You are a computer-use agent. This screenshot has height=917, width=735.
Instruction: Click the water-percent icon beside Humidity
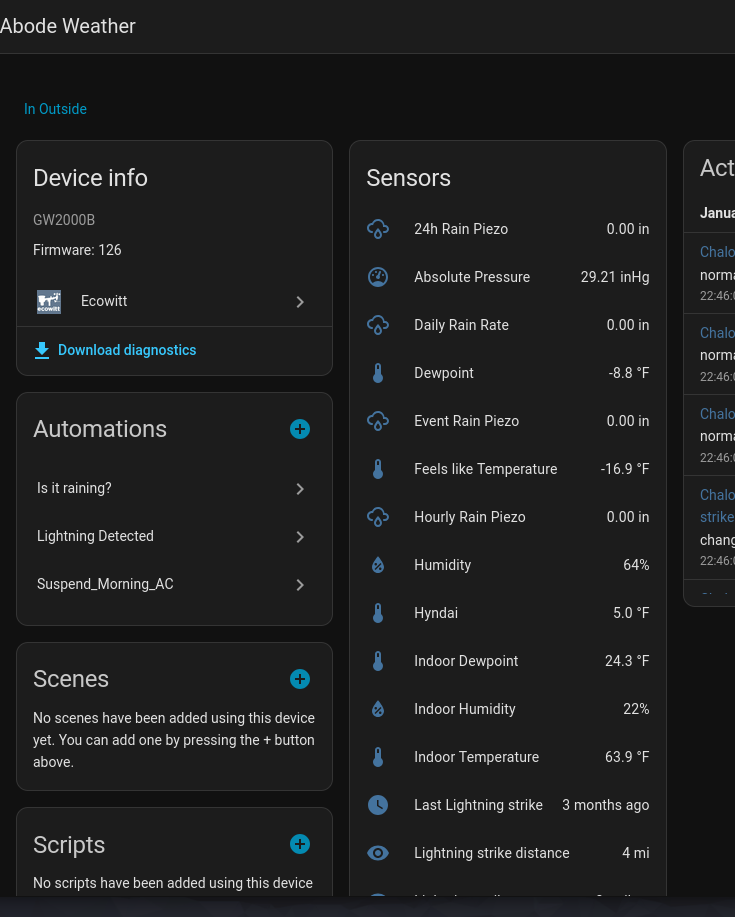[378, 565]
